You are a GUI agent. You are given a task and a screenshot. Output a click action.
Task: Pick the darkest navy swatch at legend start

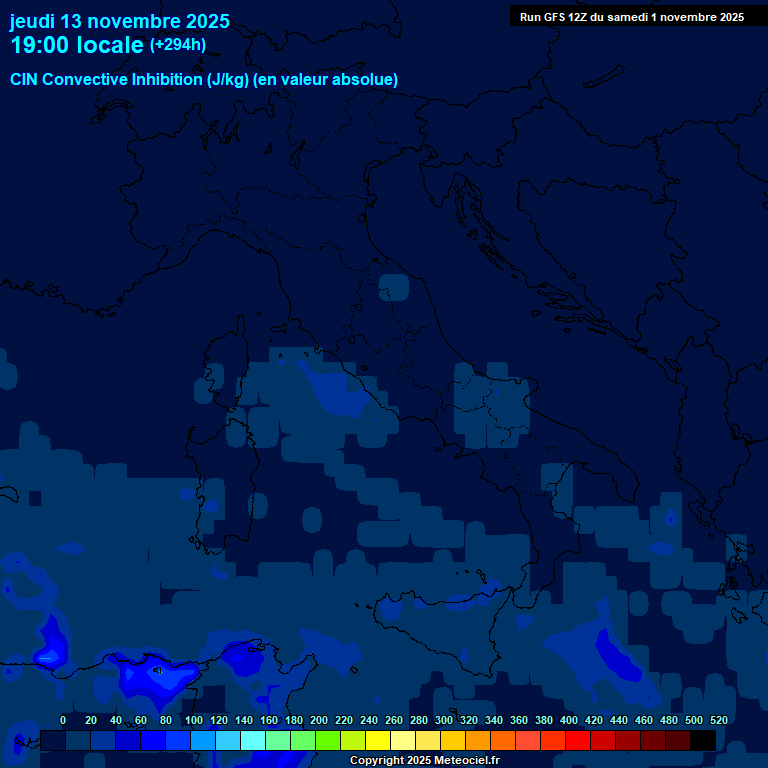click(x=53, y=740)
